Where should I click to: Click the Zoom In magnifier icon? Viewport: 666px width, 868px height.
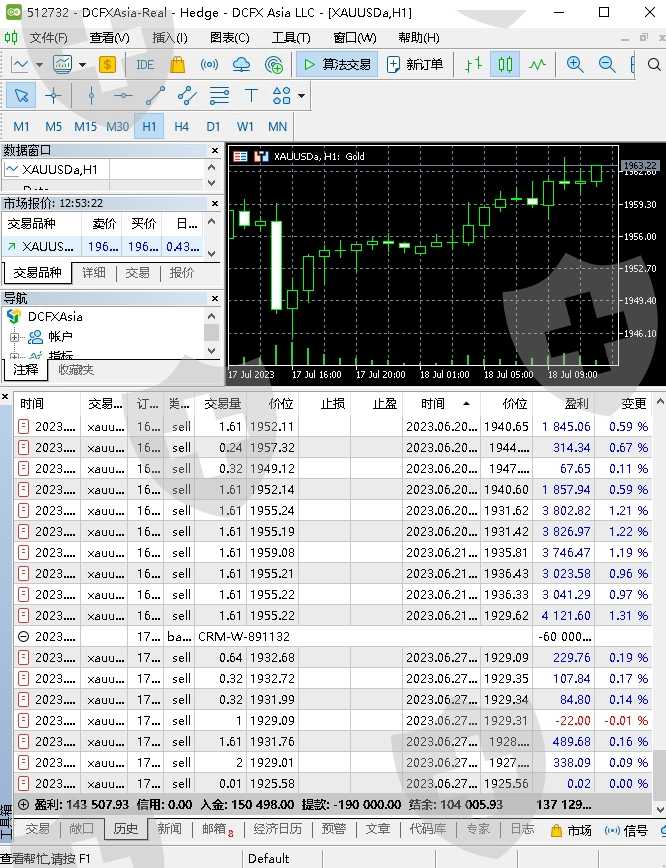[575, 64]
